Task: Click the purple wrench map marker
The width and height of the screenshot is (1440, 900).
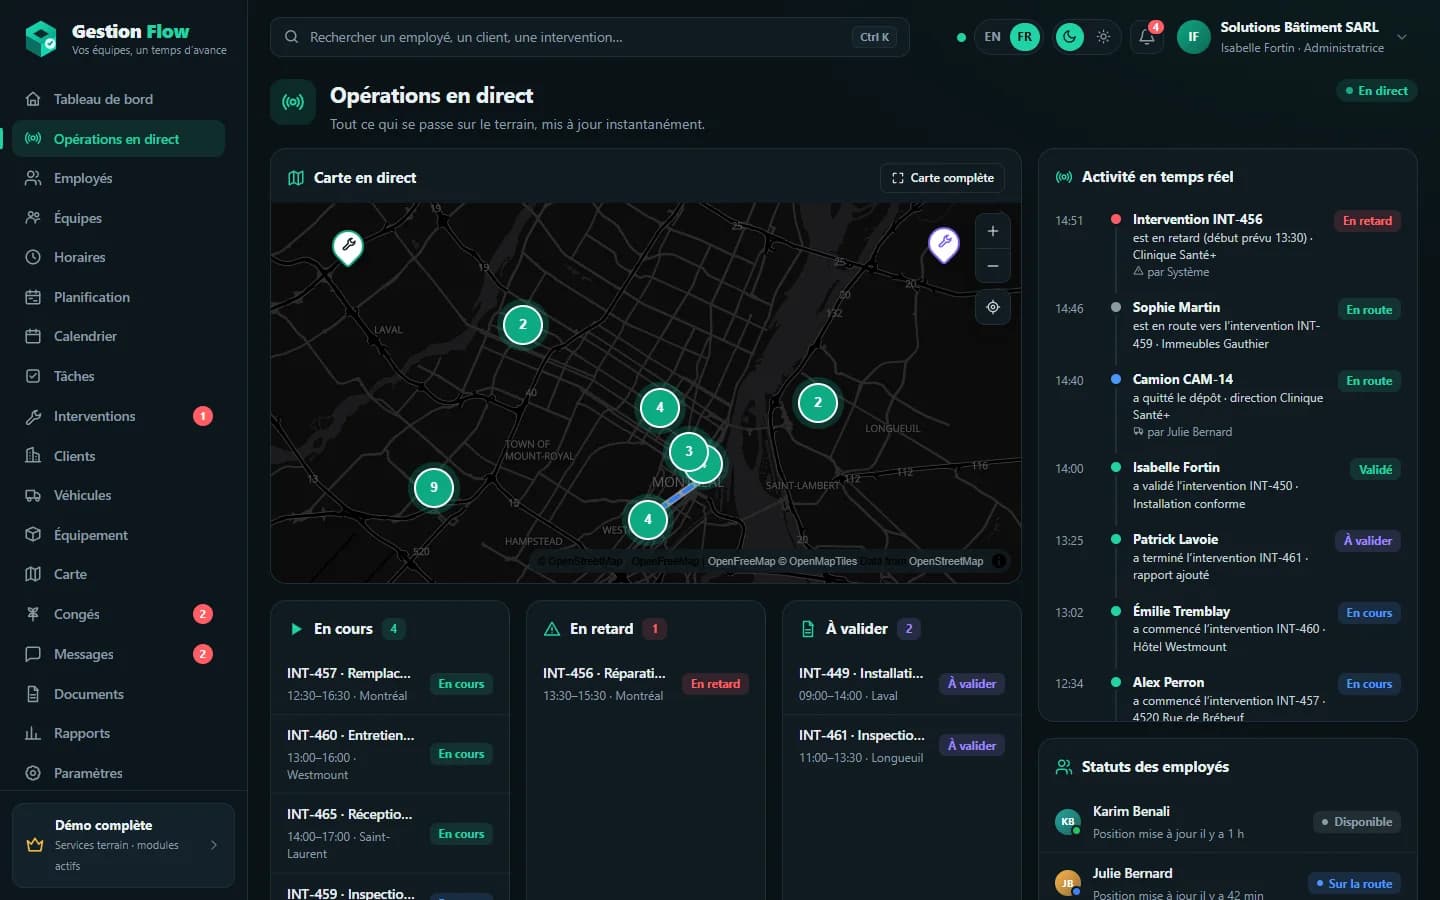Action: point(944,243)
